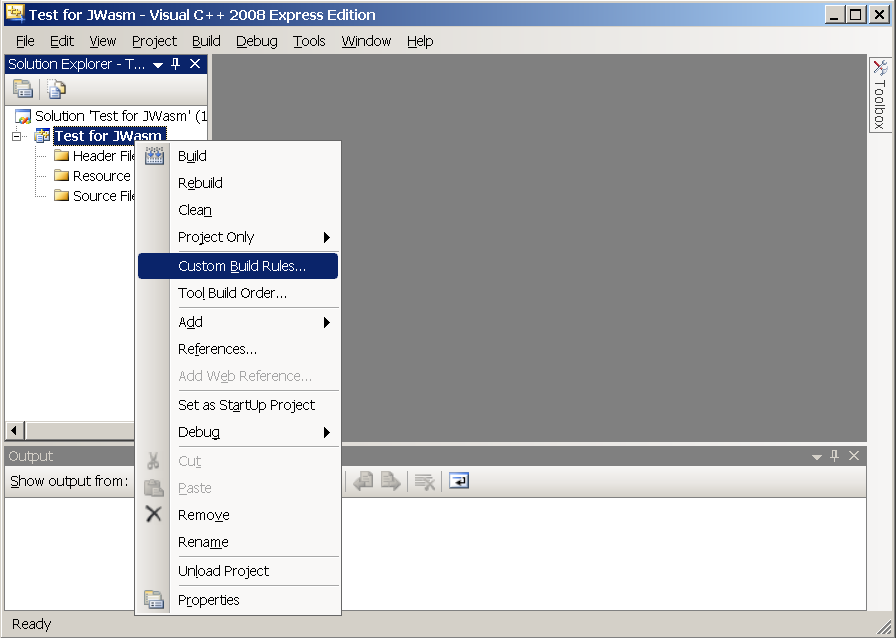This screenshot has width=896, height=638.
Task: Select the Resource Files folder label
Action: [x=102, y=176]
